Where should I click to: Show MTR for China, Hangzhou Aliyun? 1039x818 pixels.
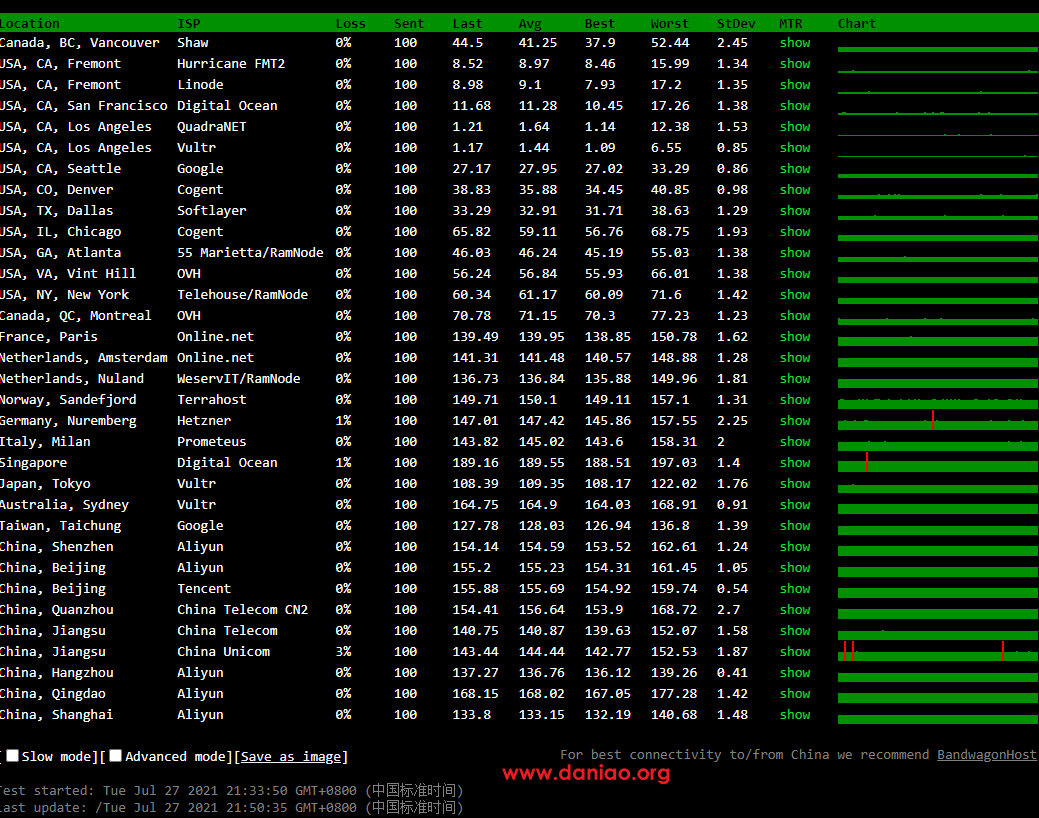[794, 673]
